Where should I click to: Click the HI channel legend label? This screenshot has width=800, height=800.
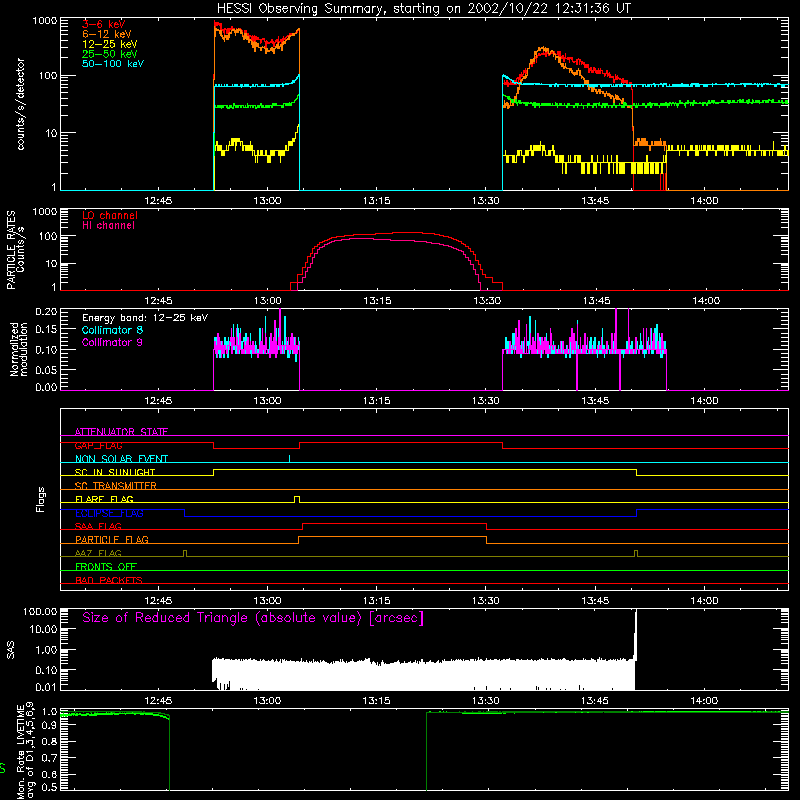point(108,225)
